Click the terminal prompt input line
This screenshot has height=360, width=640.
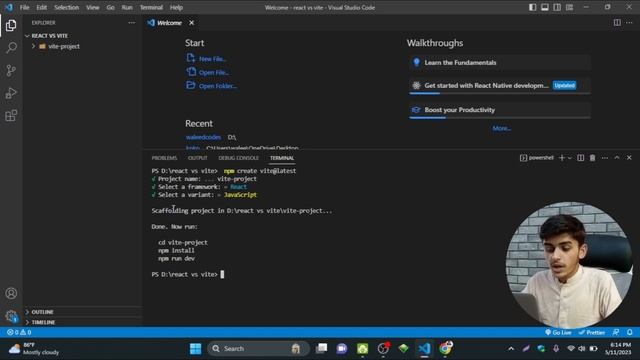tap(188, 274)
